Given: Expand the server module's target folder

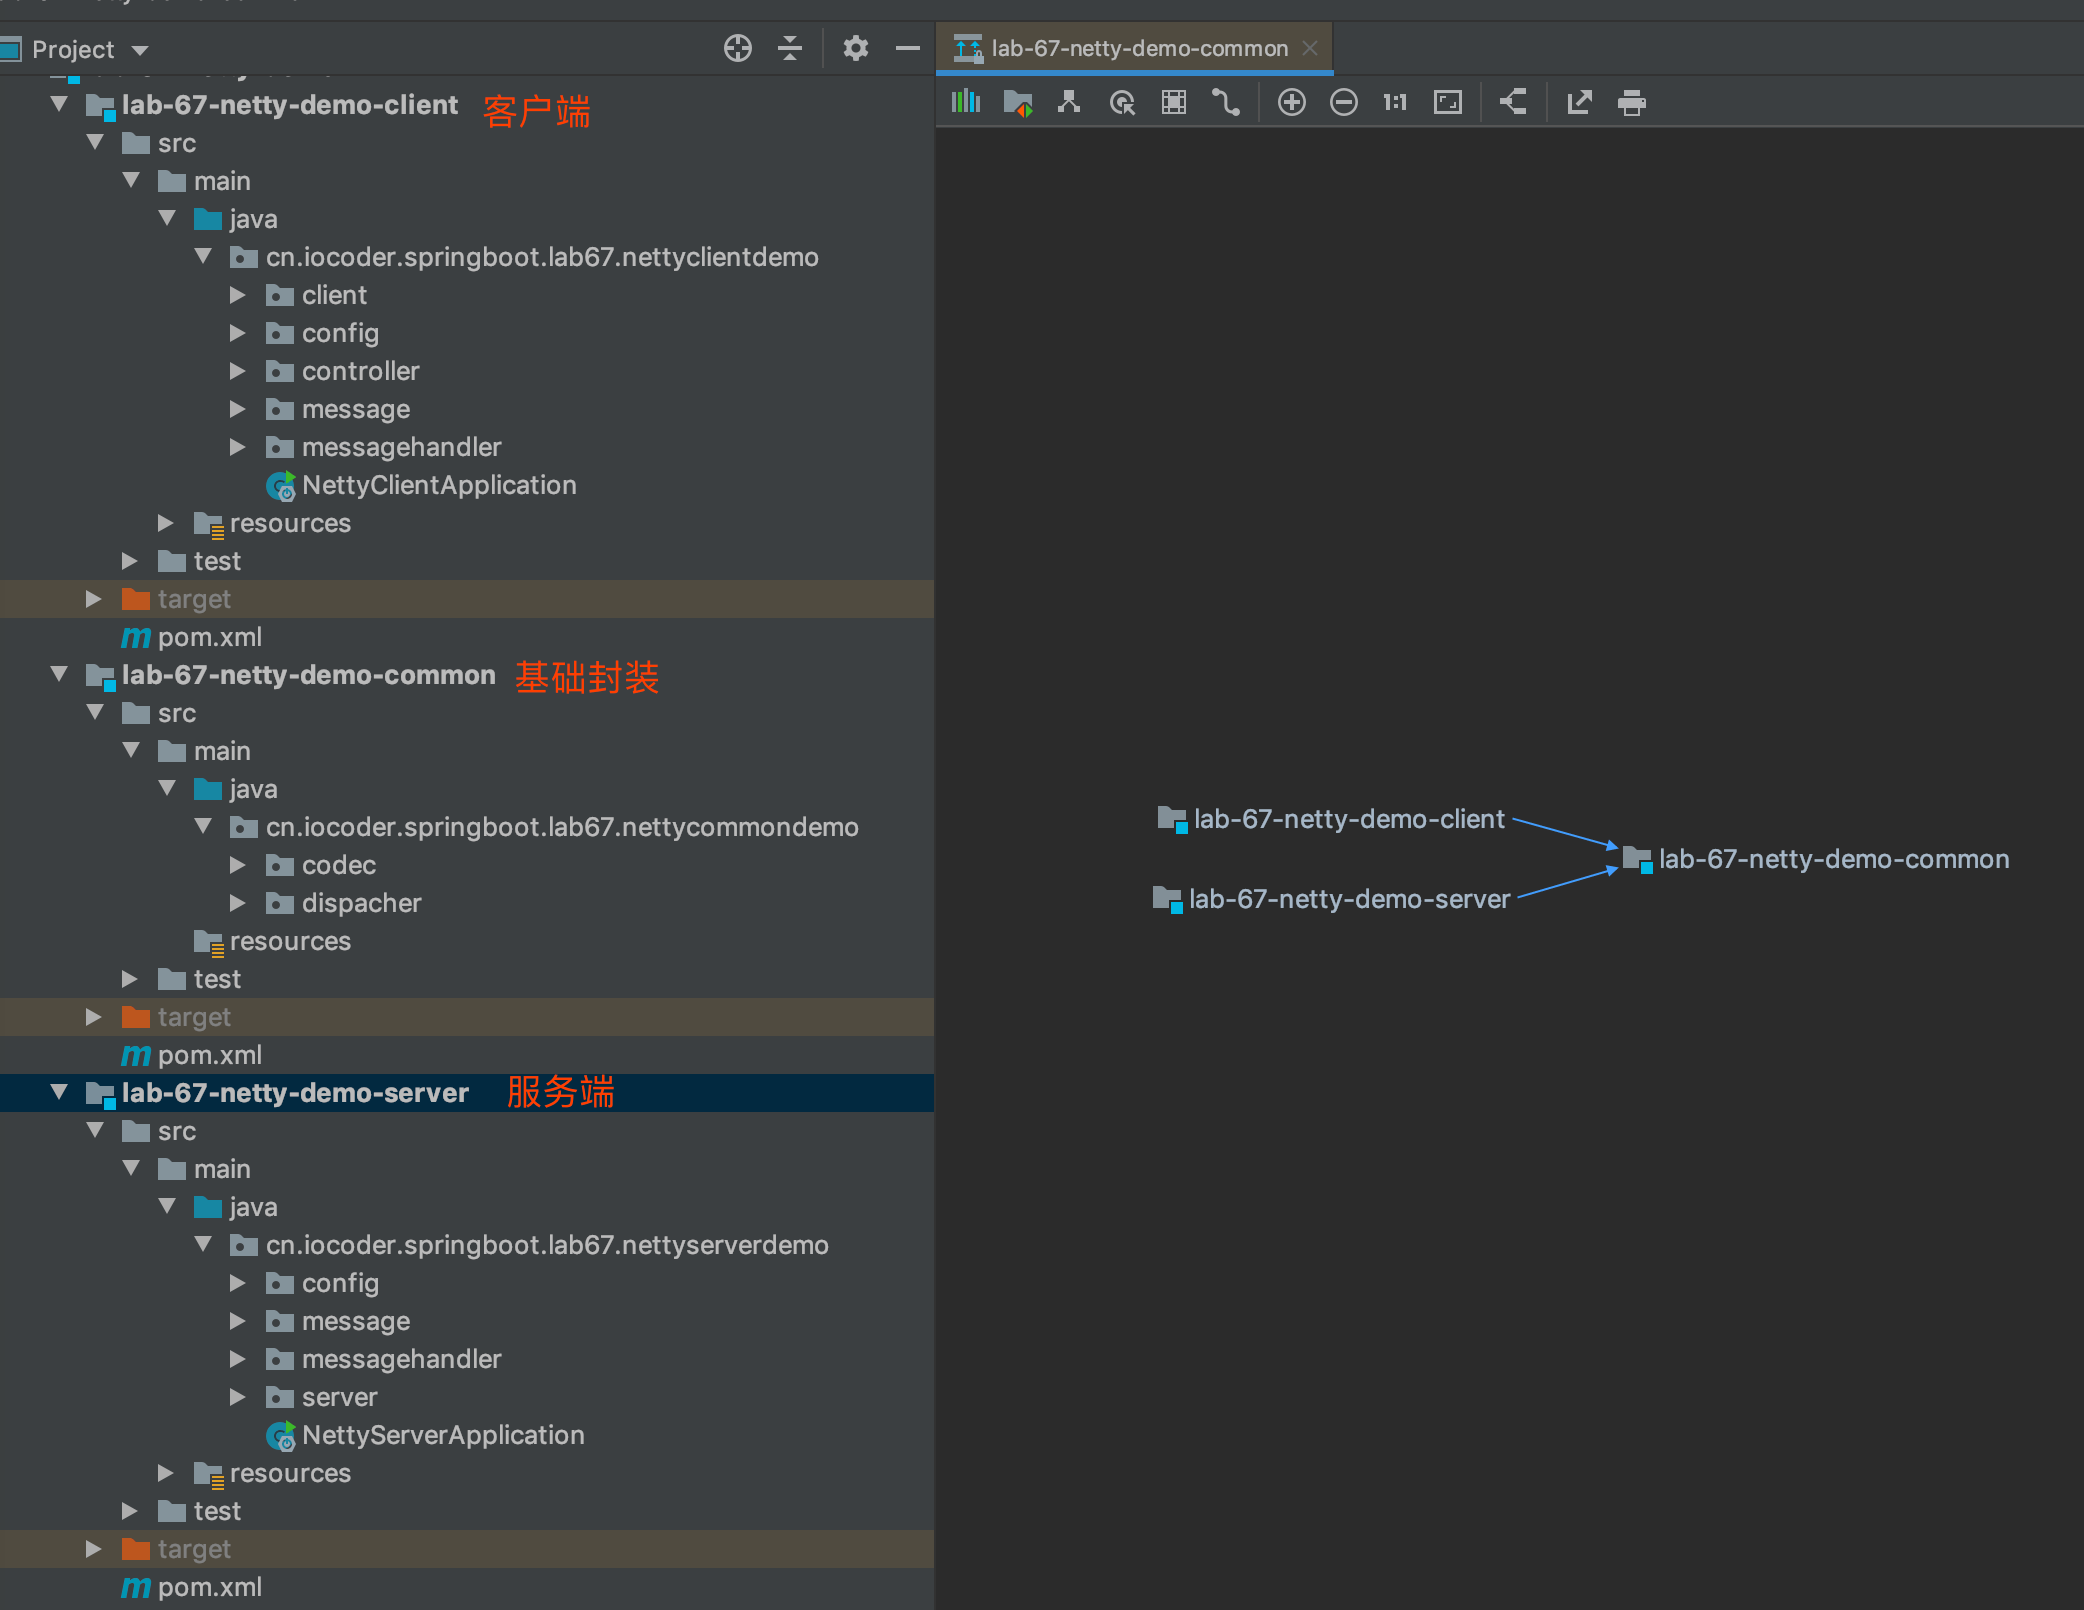Looking at the screenshot, I should 93,1549.
